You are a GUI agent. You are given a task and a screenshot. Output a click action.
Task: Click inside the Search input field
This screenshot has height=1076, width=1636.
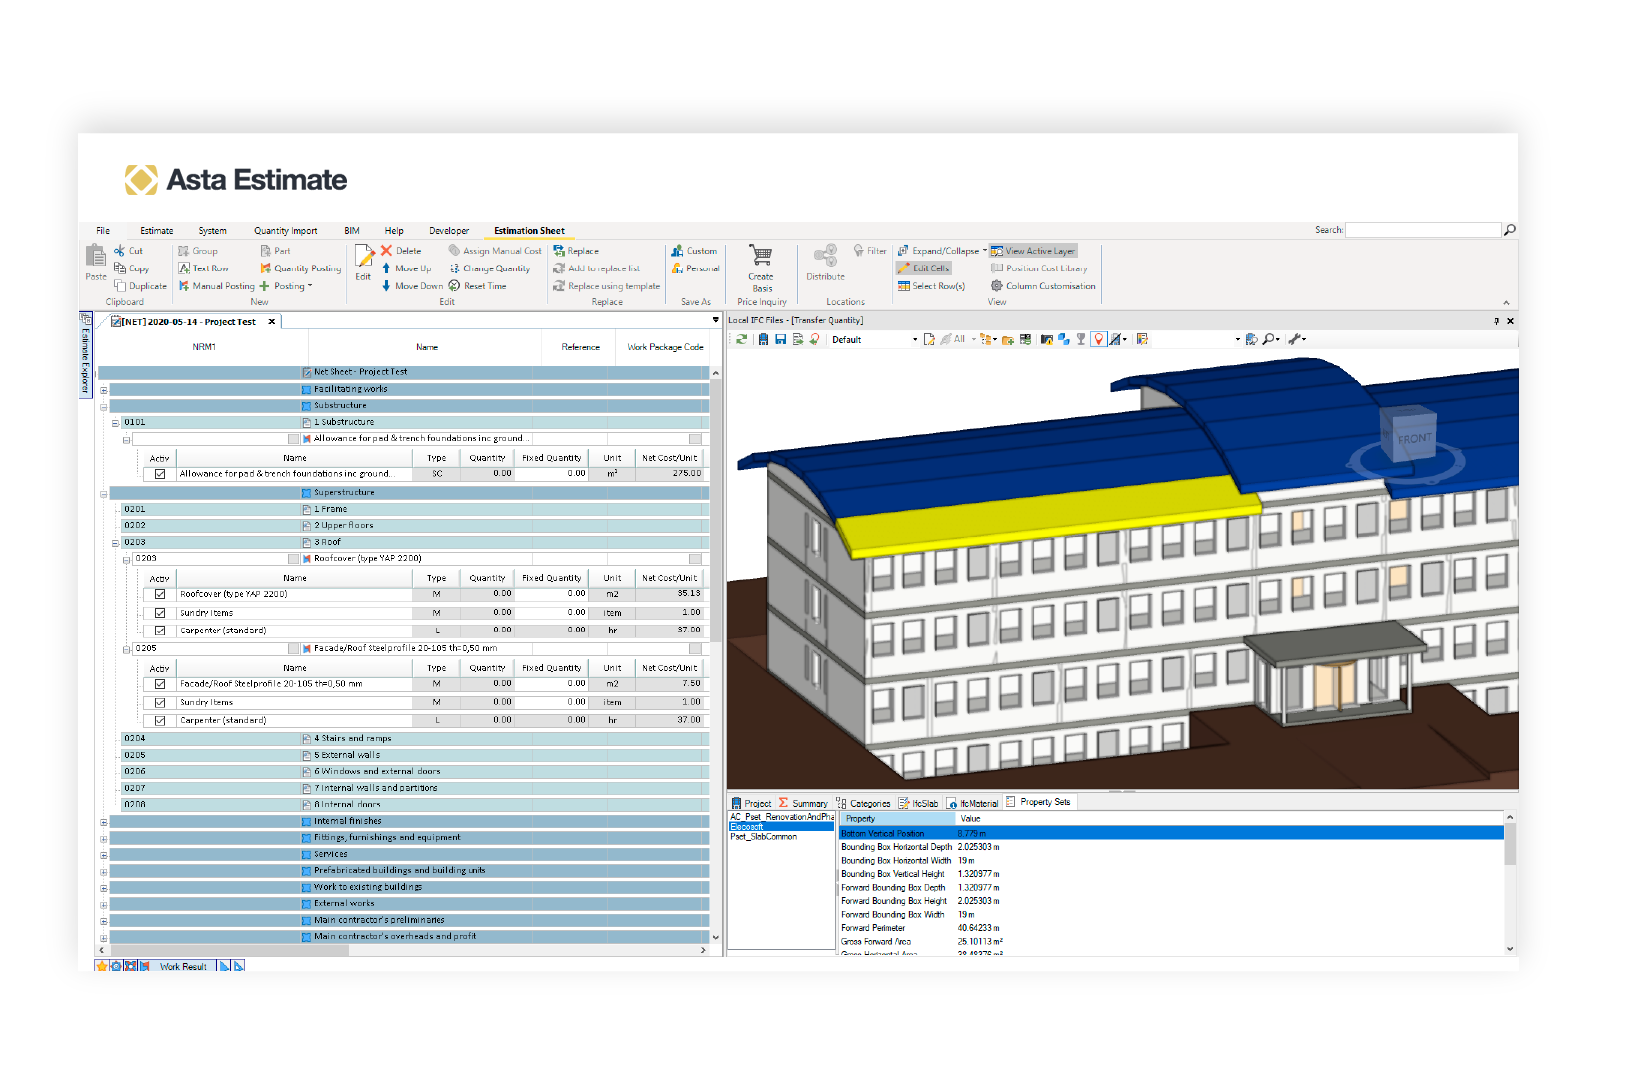point(1422,230)
